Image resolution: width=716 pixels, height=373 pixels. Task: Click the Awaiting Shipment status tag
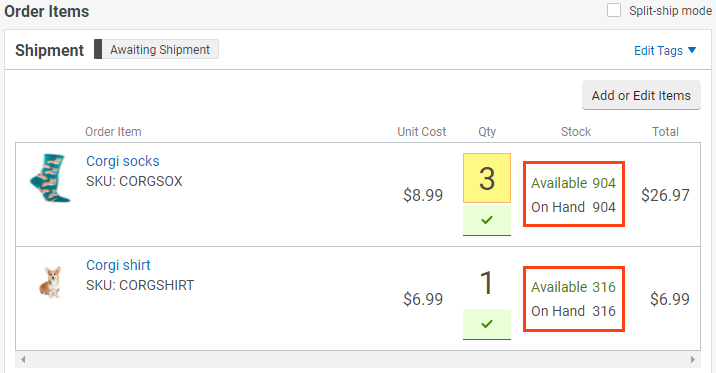coord(160,49)
